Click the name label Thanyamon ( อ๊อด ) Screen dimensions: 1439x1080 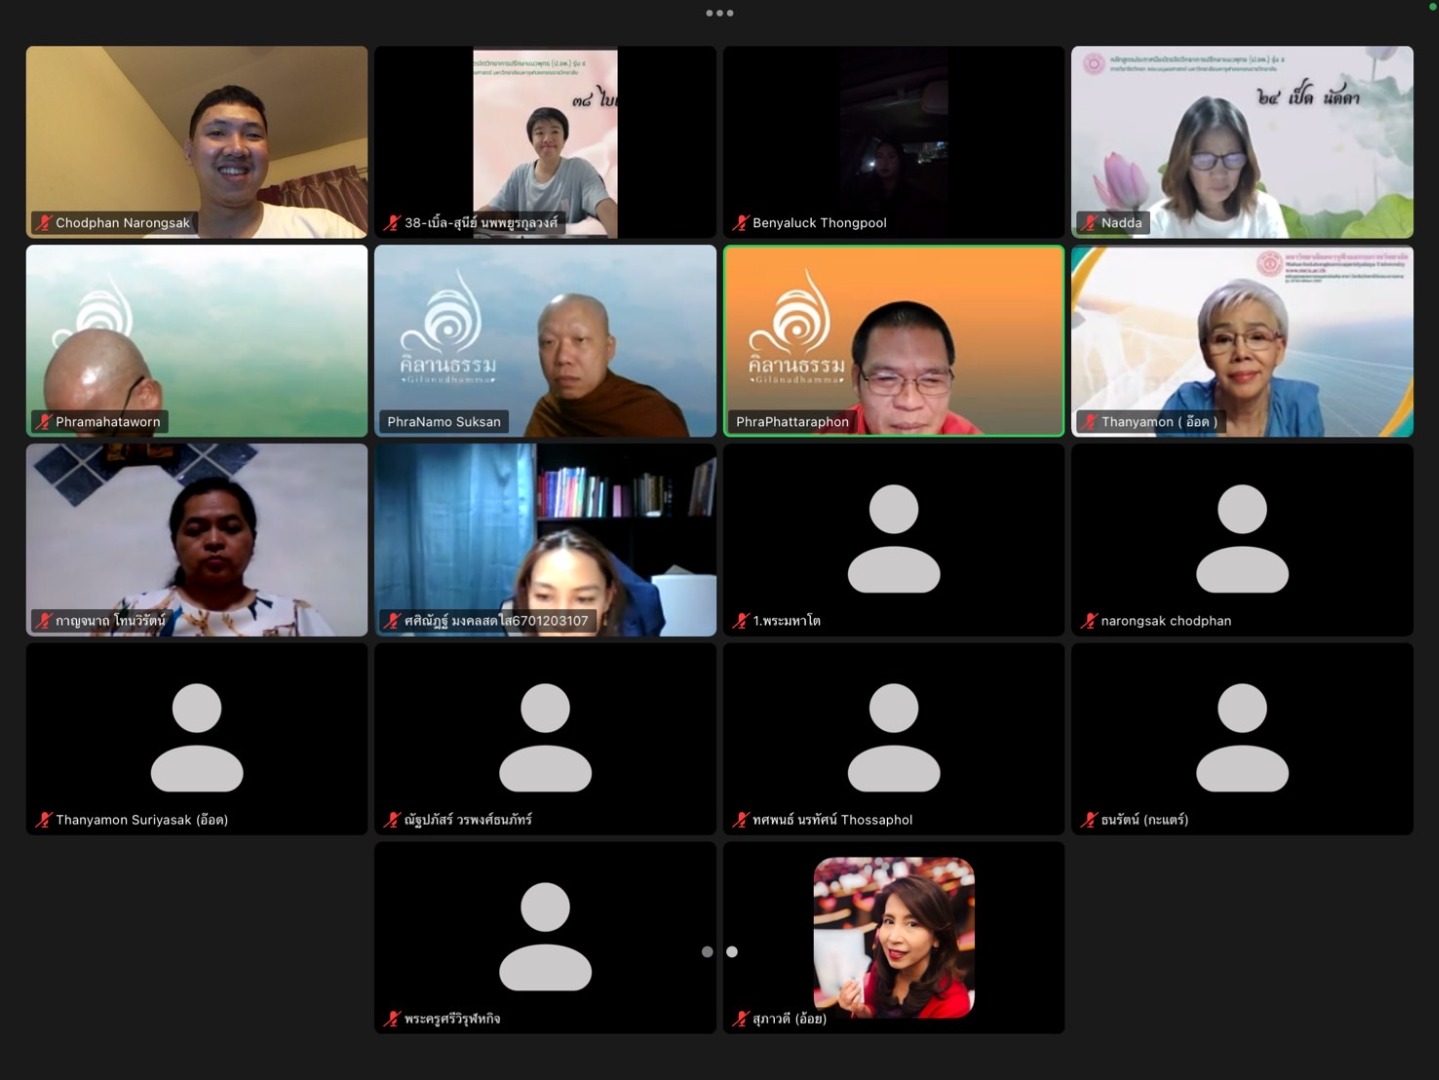[x=1158, y=422]
